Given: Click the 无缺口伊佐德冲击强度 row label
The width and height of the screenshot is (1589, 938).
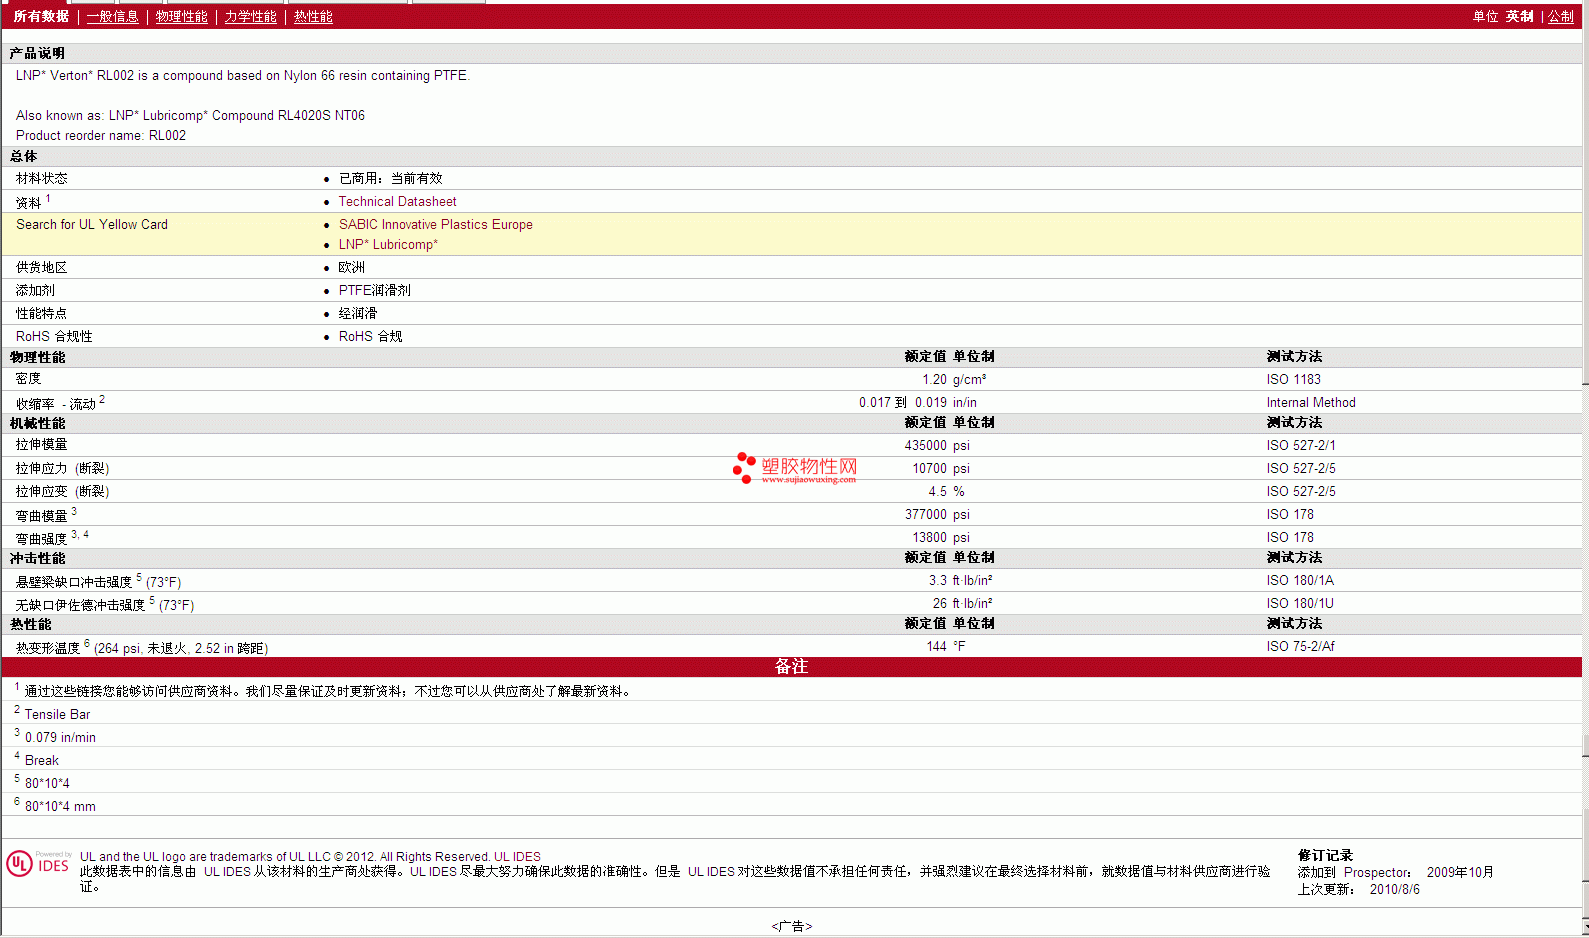Looking at the screenshot, I should (x=80, y=605).
